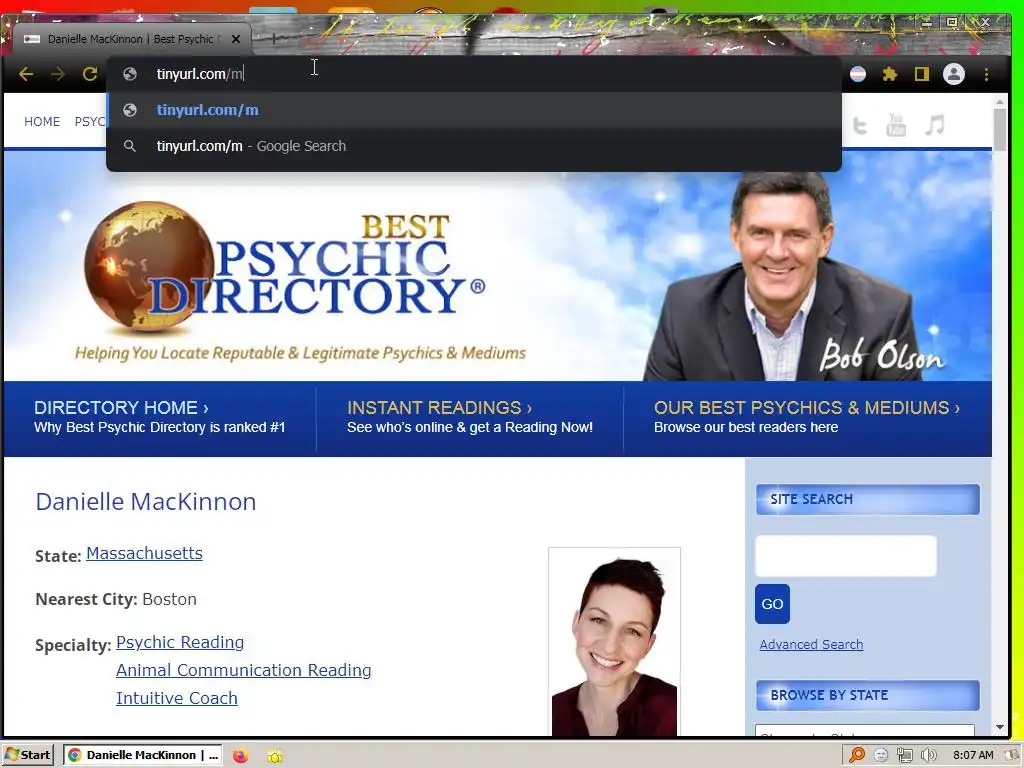Open the Animal Communication Reading link
The width and height of the screenshot is (1024, 768).
tap(244, 670)
